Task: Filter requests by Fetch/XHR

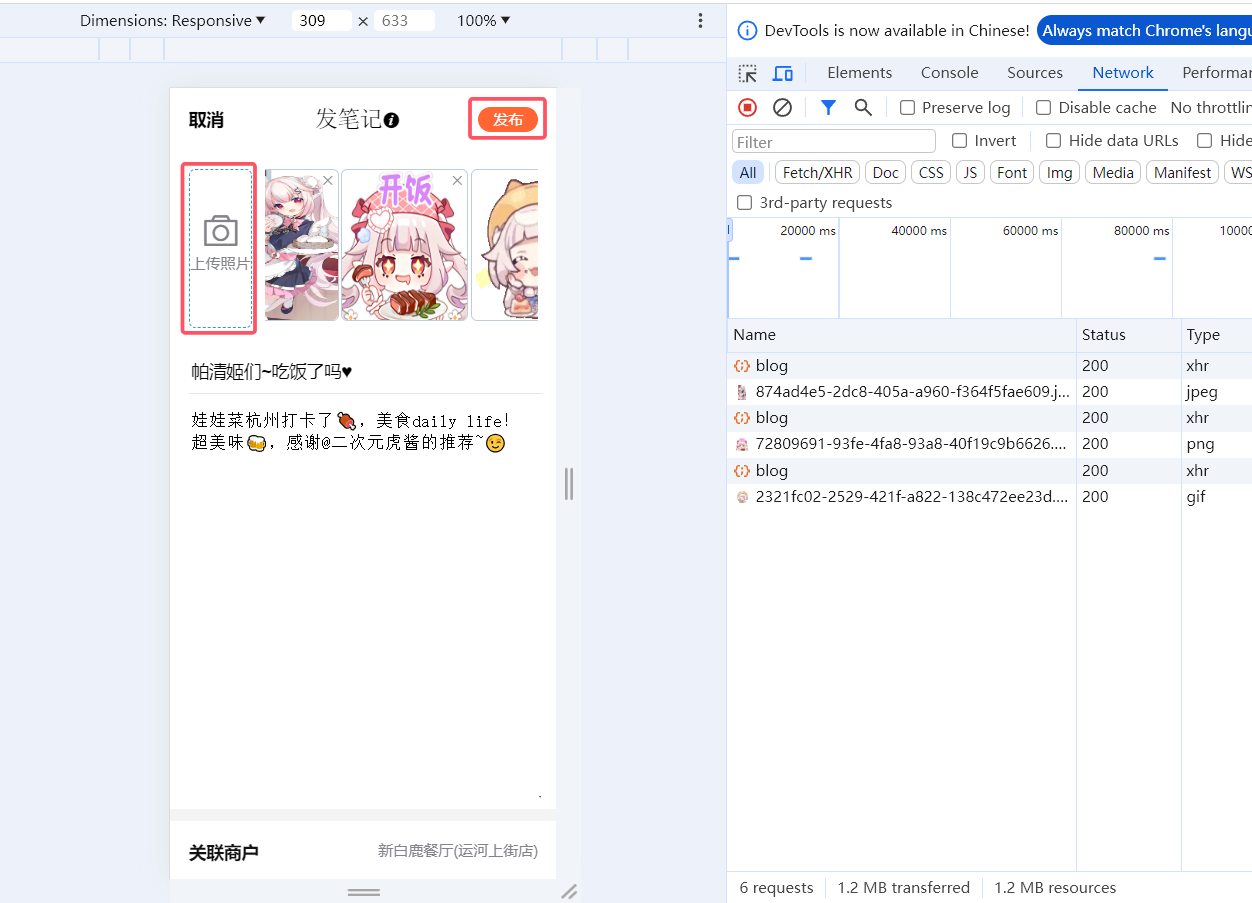Action: [817, 173]
